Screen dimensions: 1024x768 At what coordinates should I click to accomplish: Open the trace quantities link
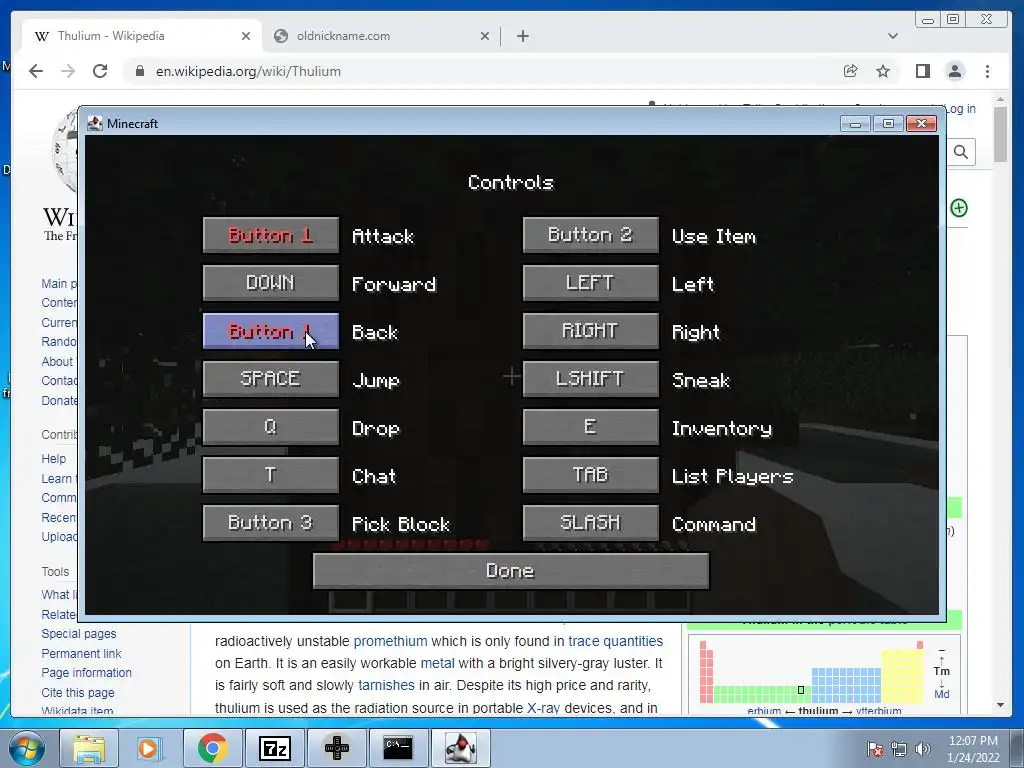click(x=615, y=641)
